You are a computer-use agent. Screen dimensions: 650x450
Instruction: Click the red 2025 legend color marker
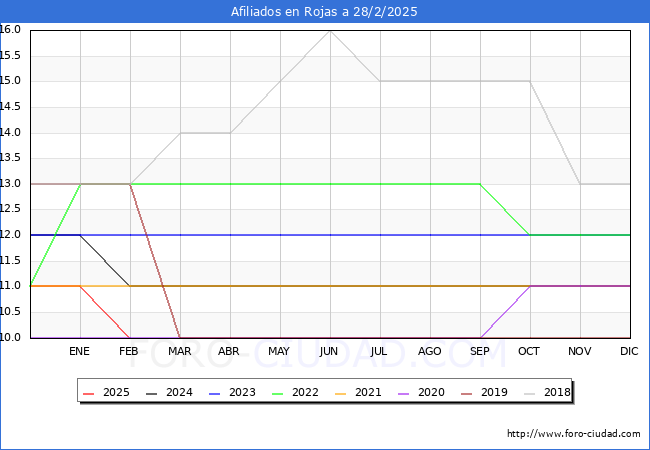point(89,393)
